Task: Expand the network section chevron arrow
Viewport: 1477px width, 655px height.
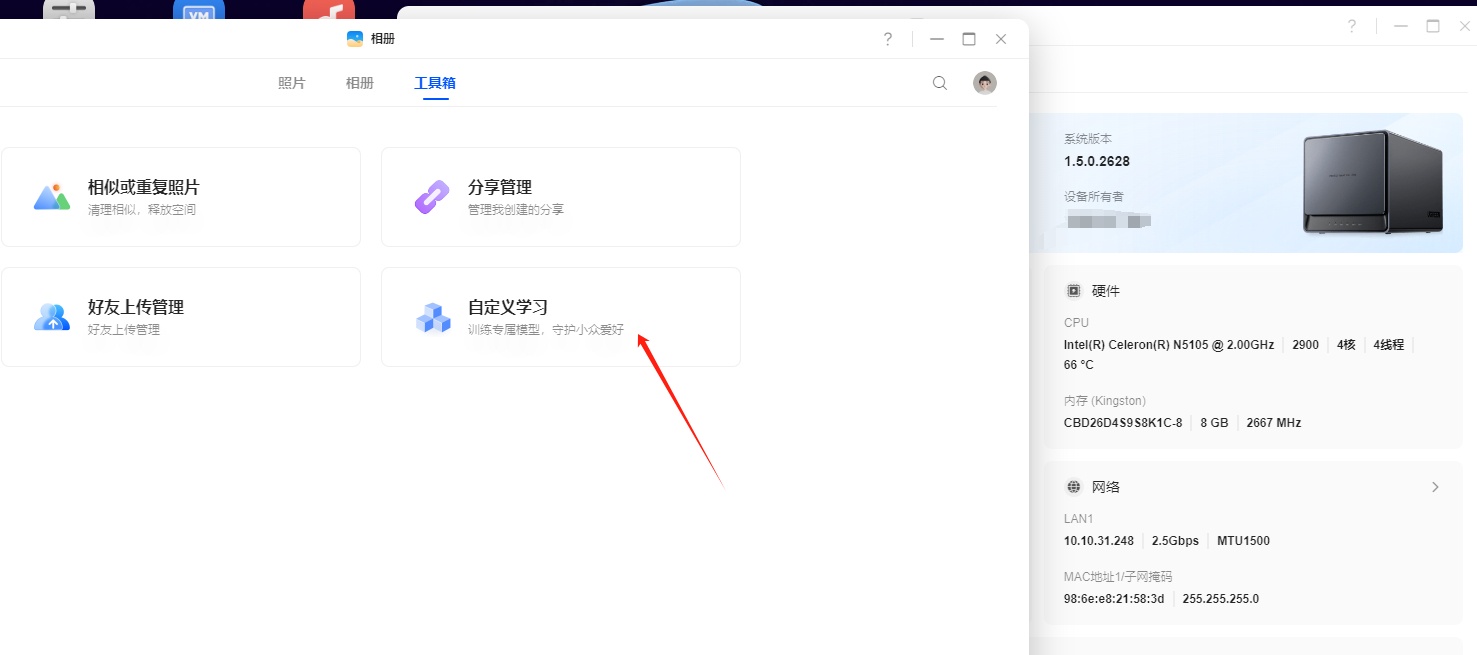Action: [1435, 487]
